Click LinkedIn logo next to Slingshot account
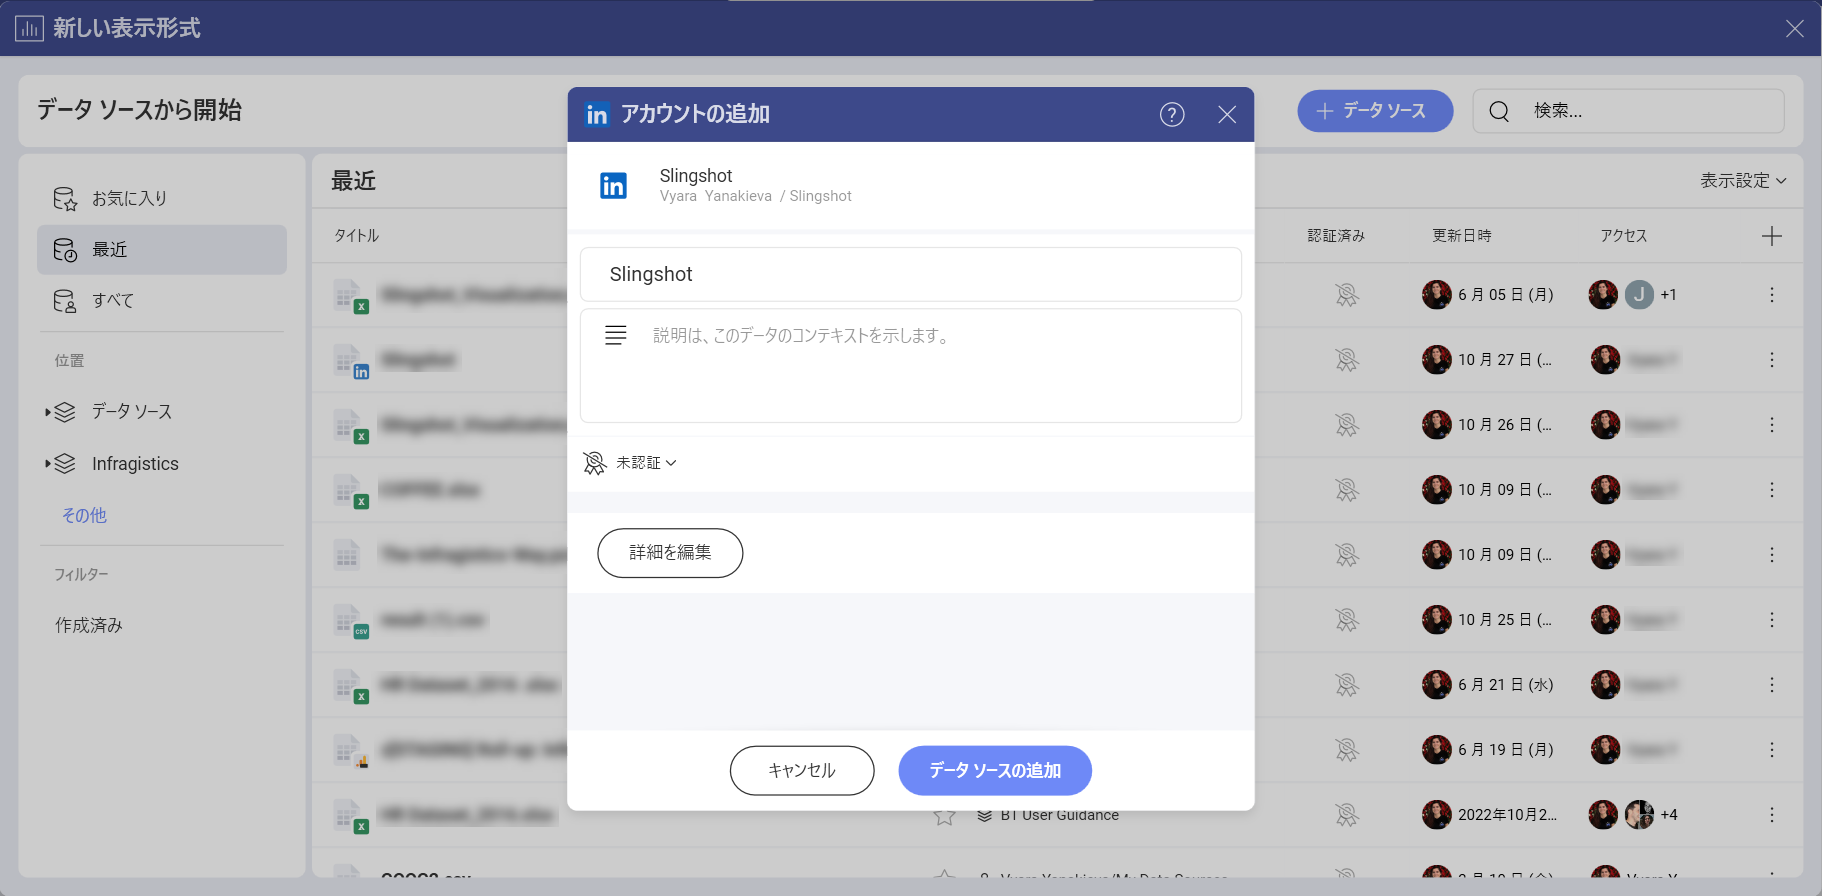Viewport: 1822px width, 896px height. tap(613, 186)
